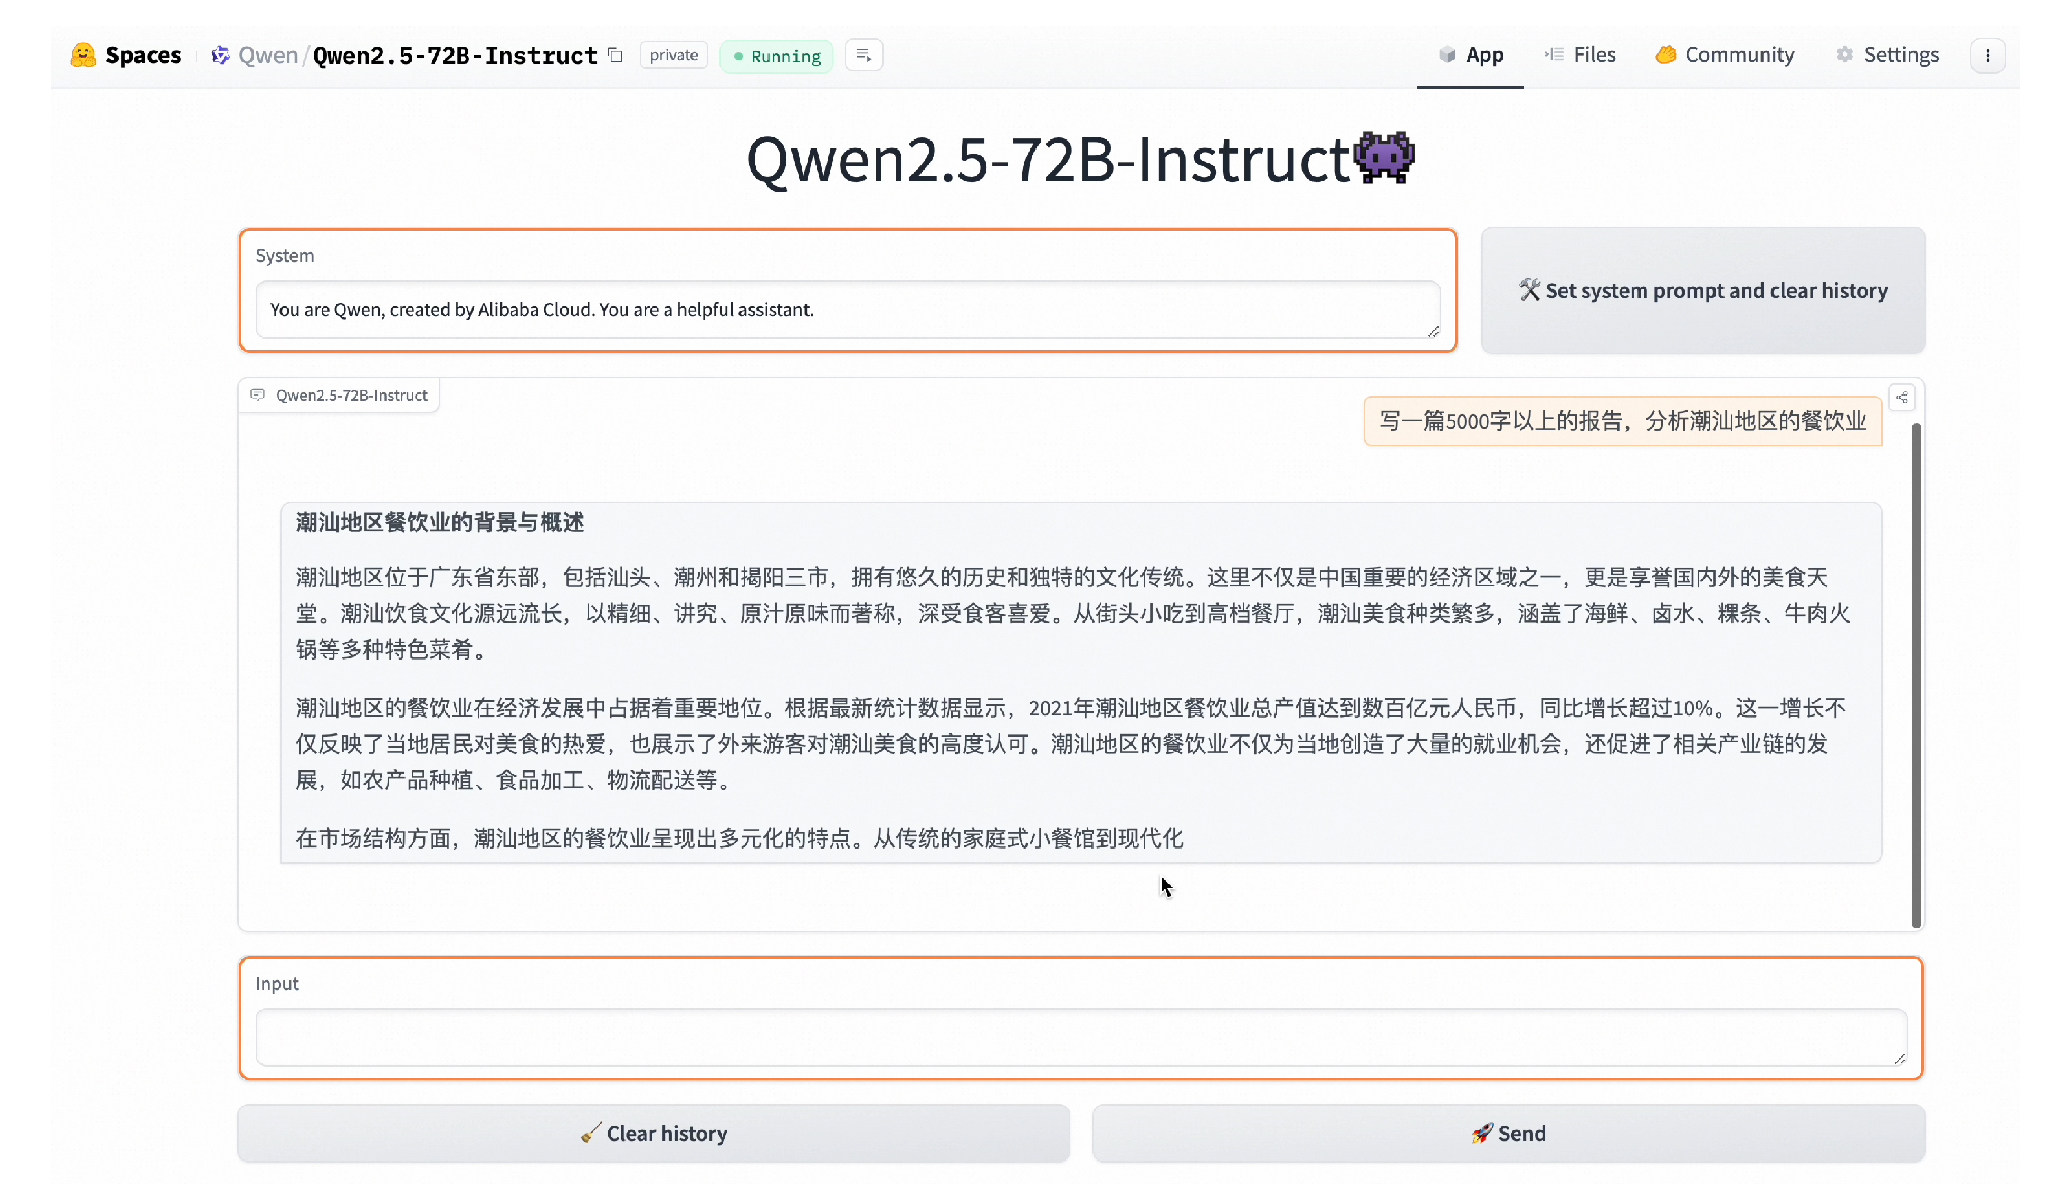Click Set system prompt and clear history

(1702, 290)
